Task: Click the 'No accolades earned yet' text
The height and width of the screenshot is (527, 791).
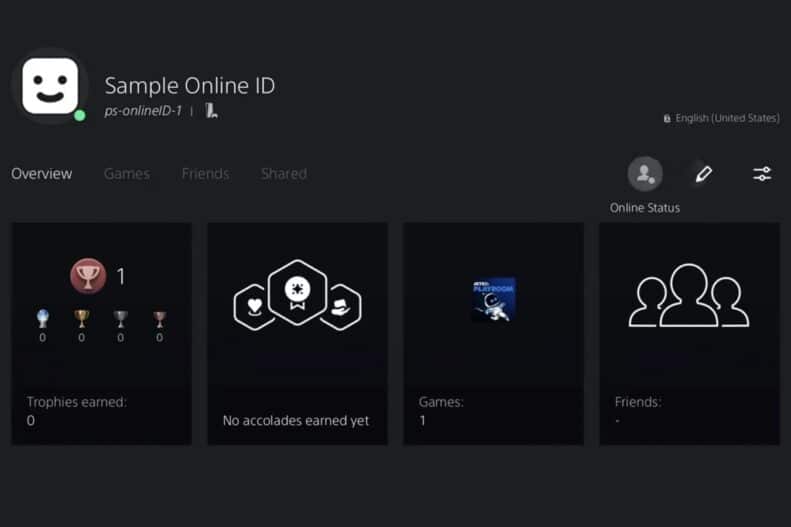Action: 296,421
